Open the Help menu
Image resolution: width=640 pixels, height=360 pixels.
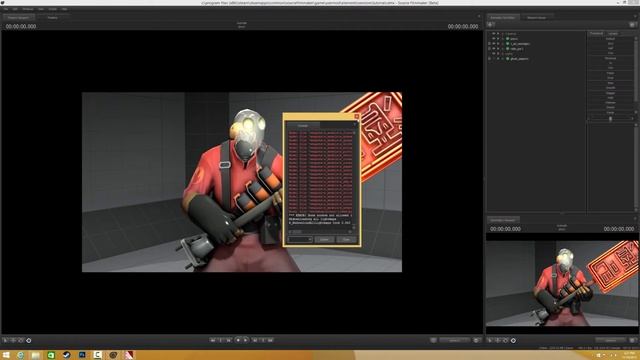tap(64, 9)
